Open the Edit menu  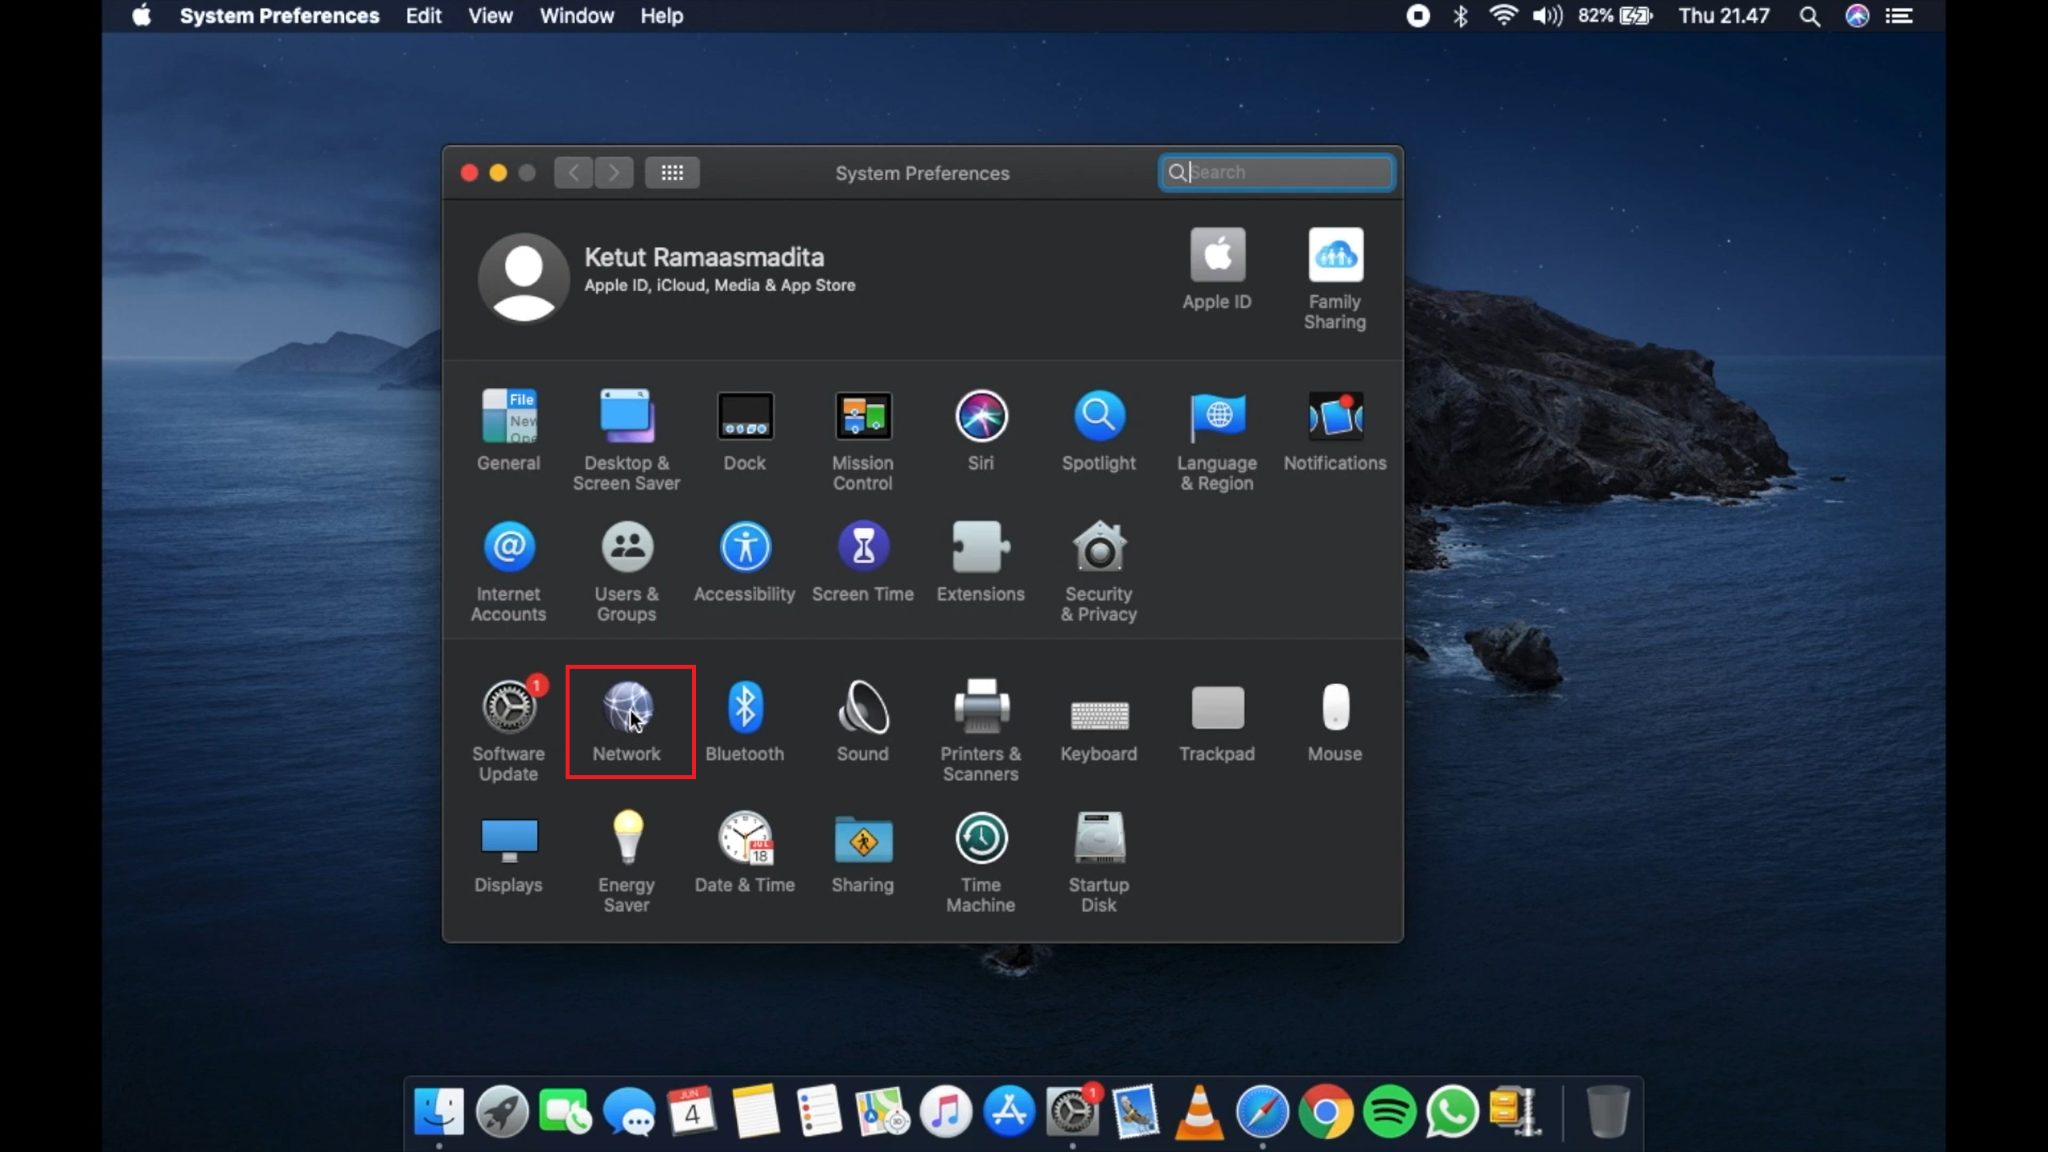[x=423, y=16]
